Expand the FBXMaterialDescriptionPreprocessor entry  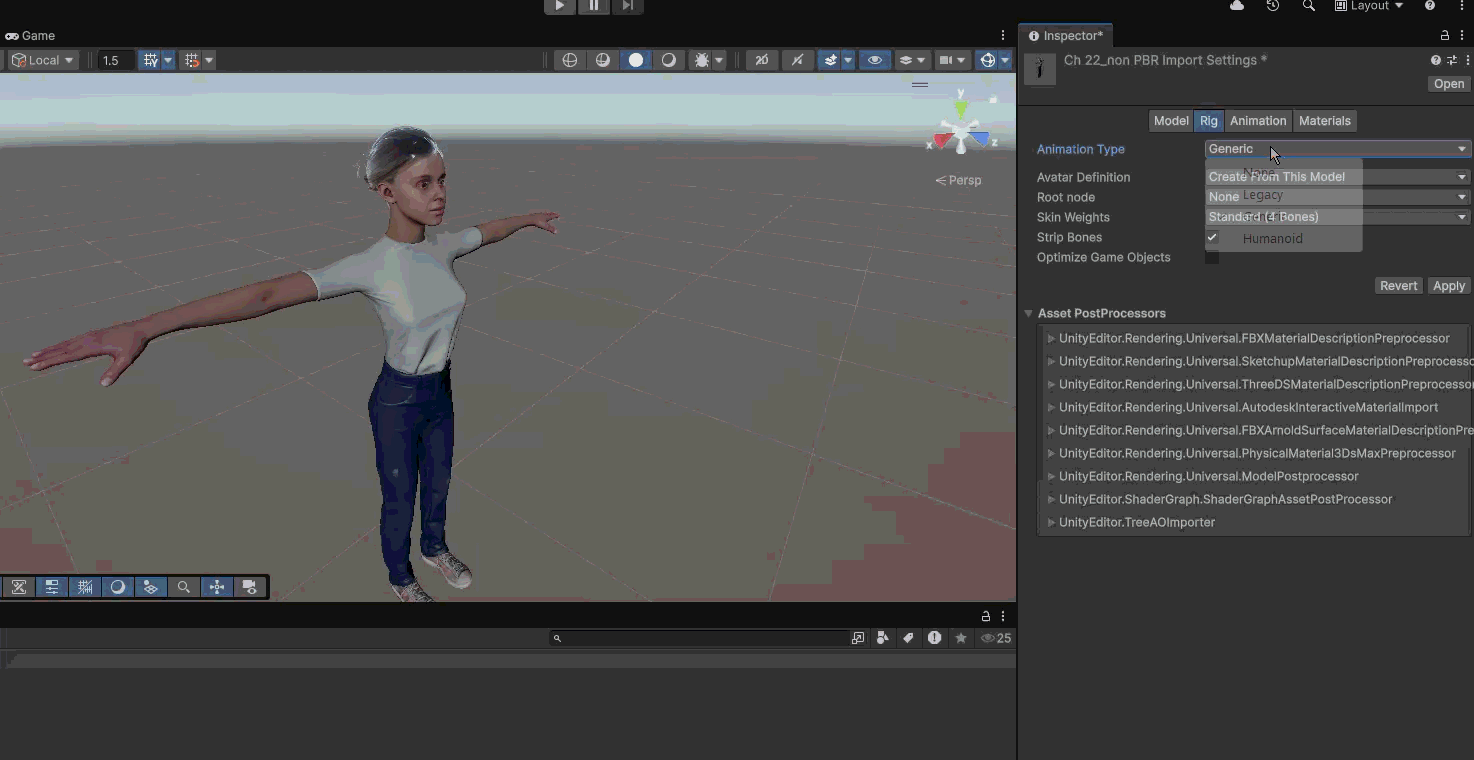1051,338
